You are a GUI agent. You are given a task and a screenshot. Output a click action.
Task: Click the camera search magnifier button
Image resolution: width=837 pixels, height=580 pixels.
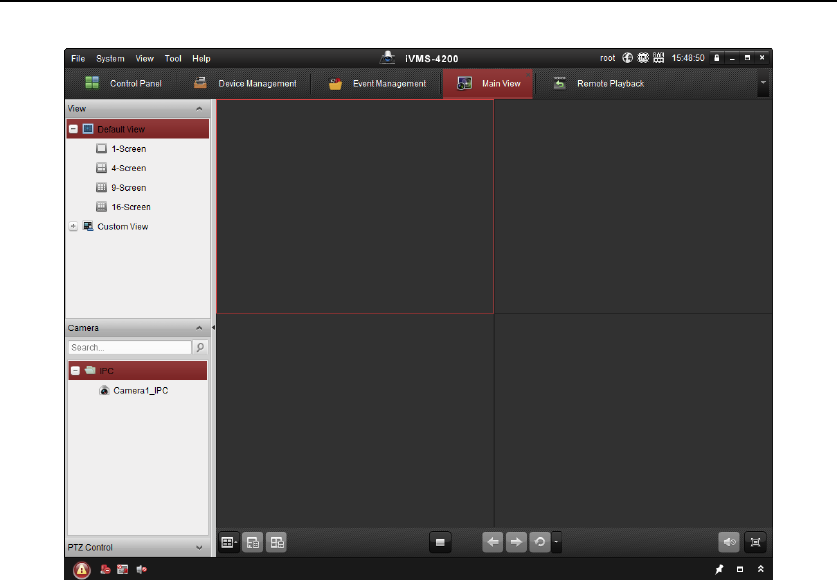point(200,347)
